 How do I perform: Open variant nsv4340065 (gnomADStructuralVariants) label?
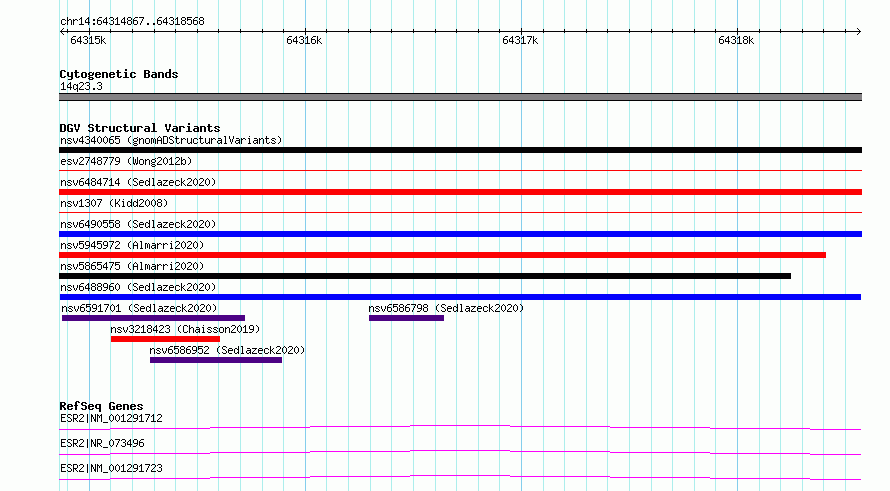171,140
